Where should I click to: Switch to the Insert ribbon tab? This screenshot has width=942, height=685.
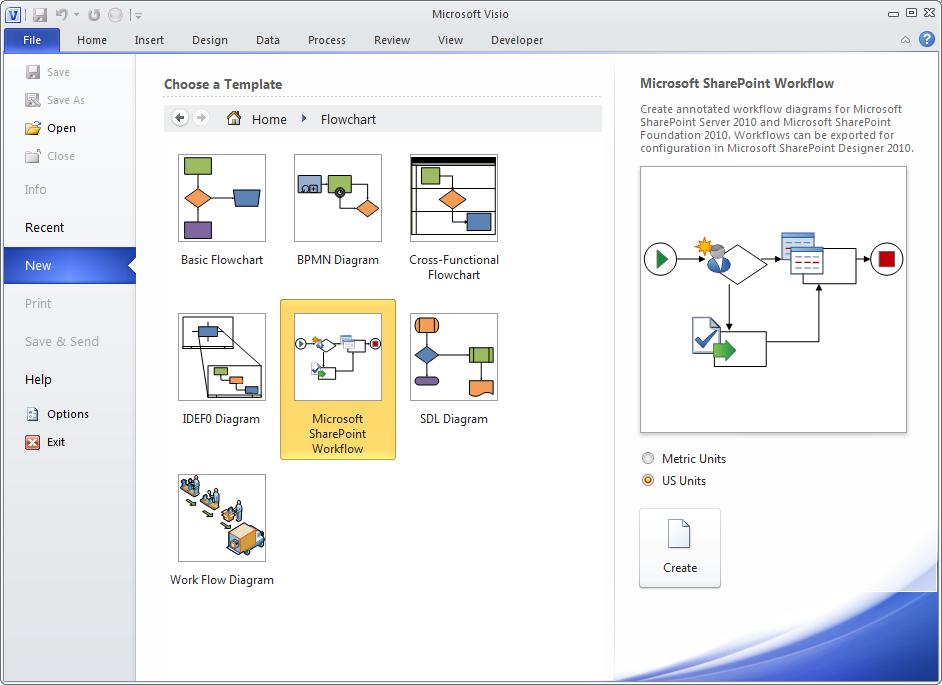(x=149, y=40)
